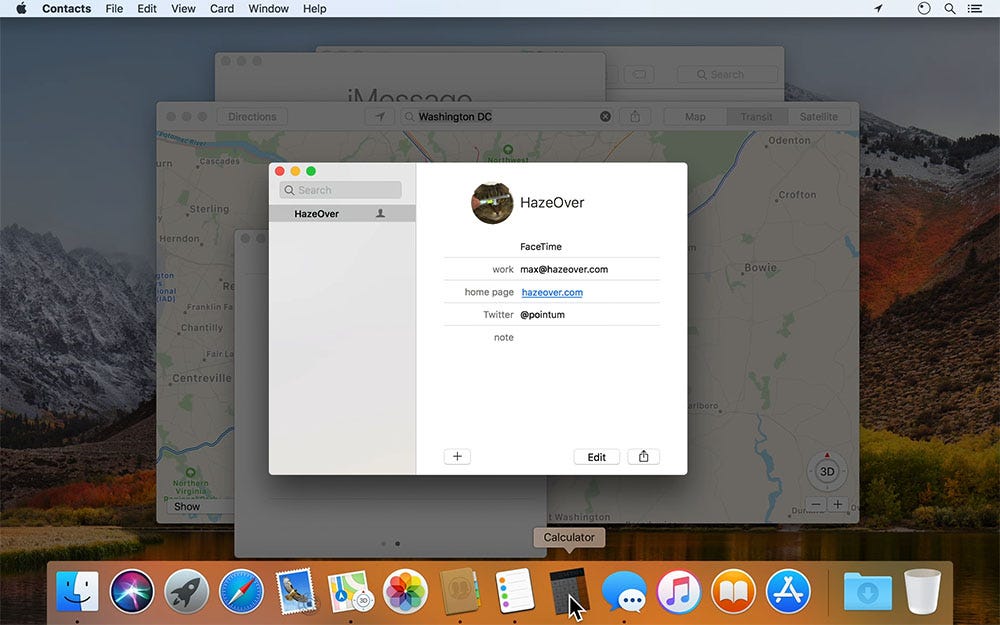The height and width of the screenshot is (625, 1000).
Task: Click Edit button on contact card
Action: pyautogui.click(x=596, y=457)
